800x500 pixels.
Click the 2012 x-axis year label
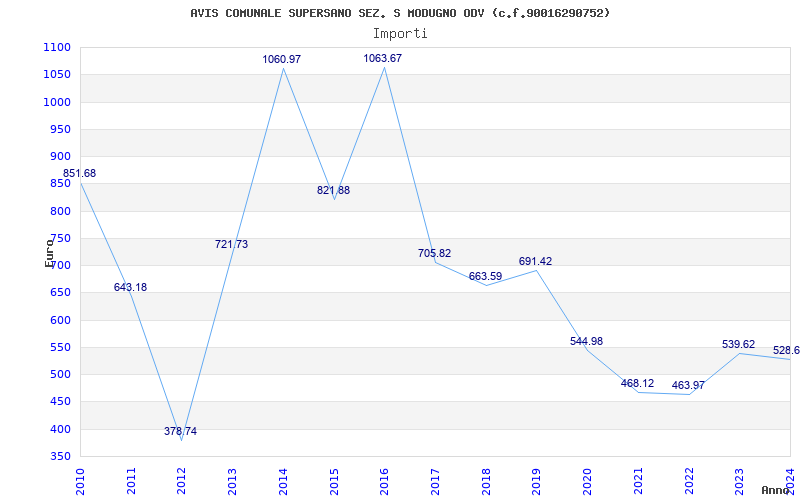click(x=181, y=481)
